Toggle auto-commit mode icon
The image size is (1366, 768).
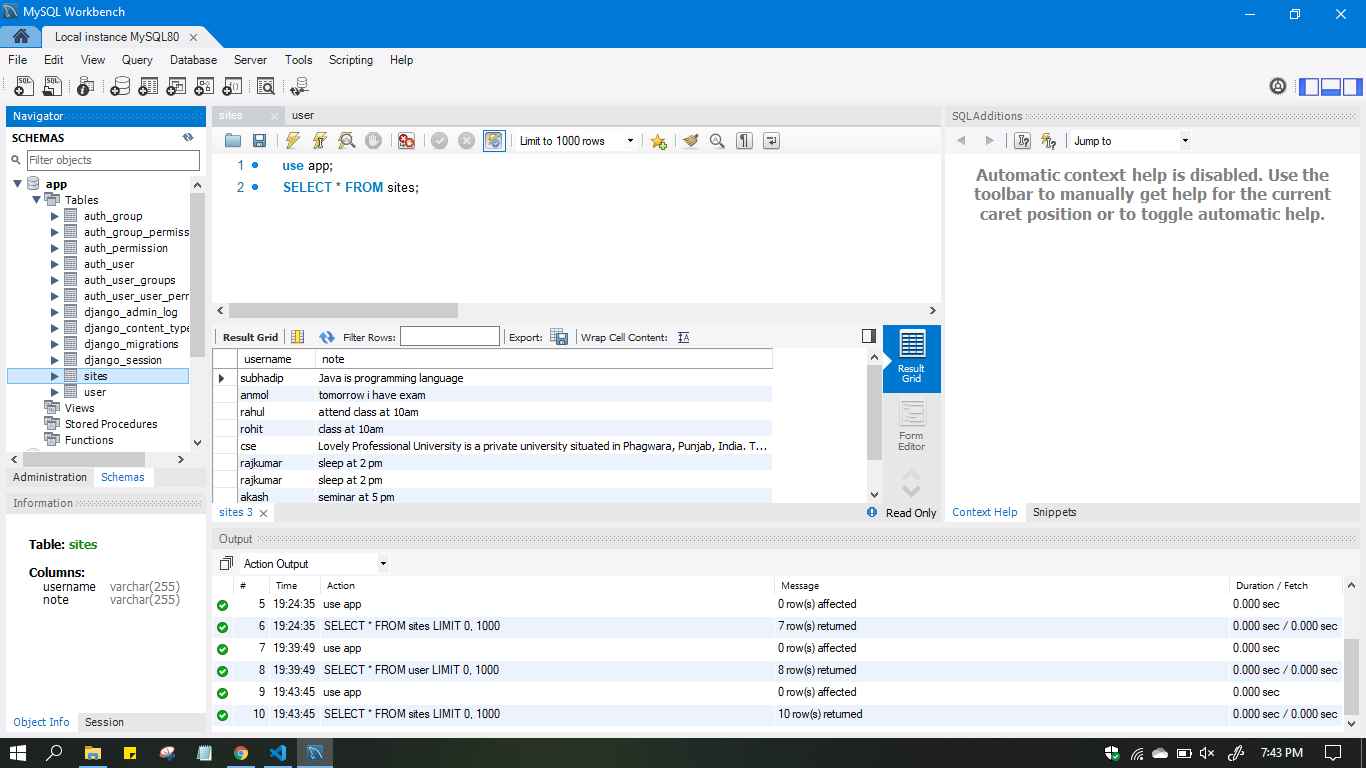pos(494,141)
